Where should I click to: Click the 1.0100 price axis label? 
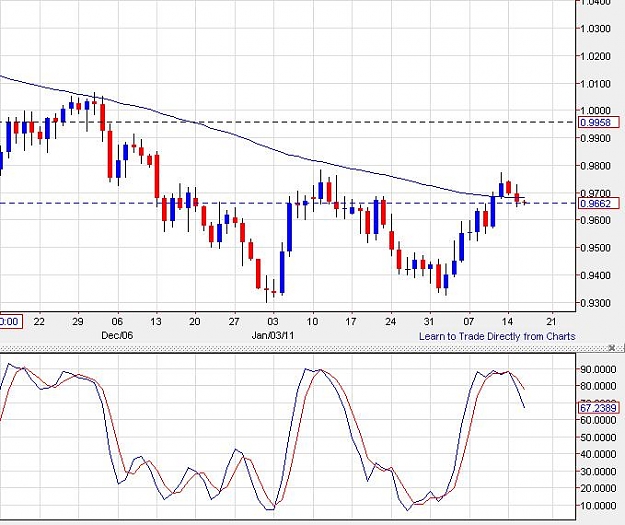tap(596, 84)
